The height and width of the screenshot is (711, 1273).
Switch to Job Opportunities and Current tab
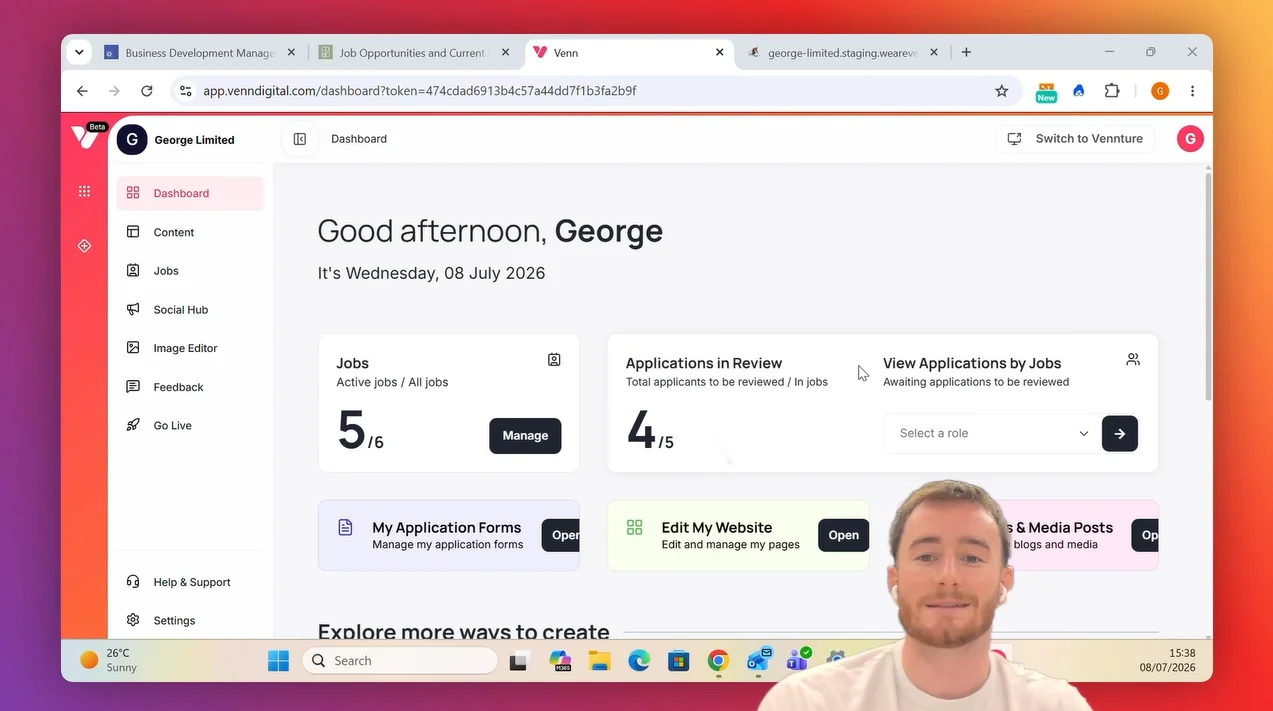click(x=411, y=53)
